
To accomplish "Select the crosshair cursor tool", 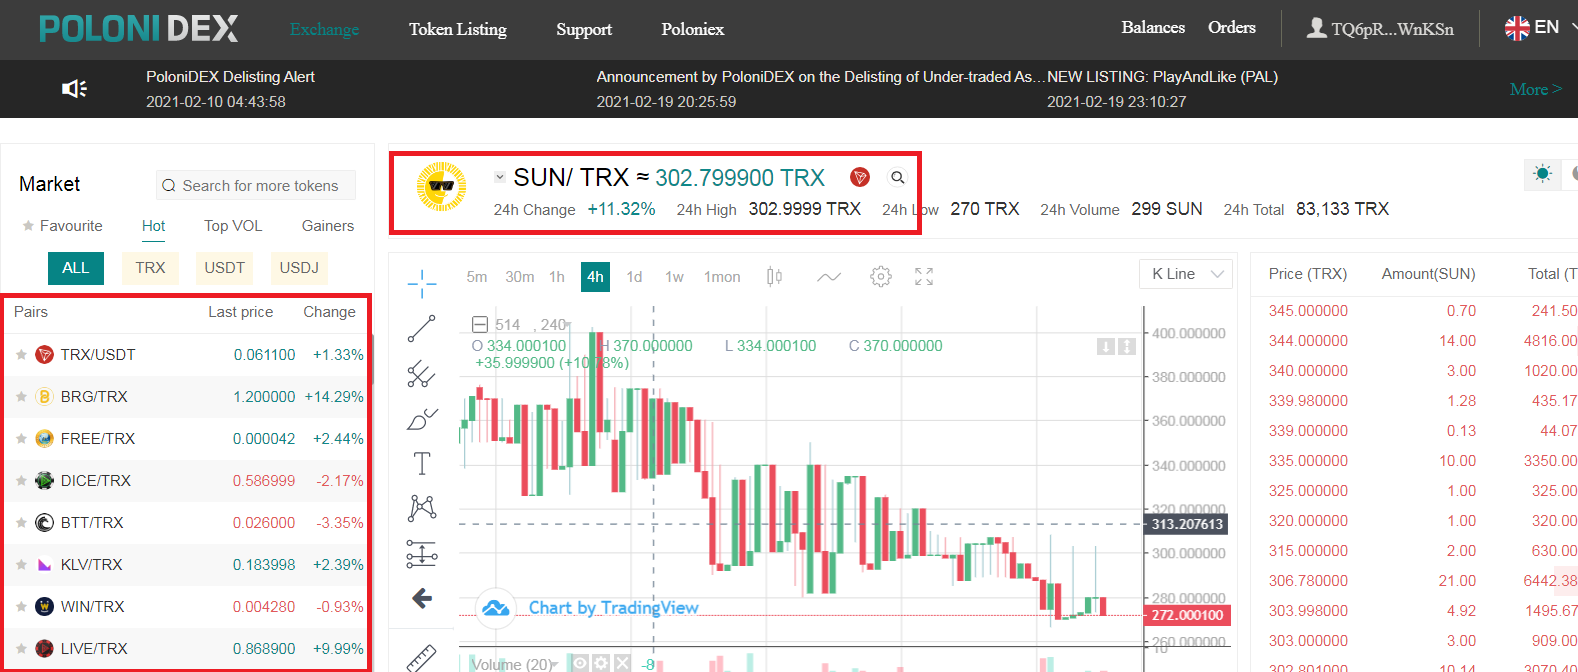I will (x=422, y=283).
